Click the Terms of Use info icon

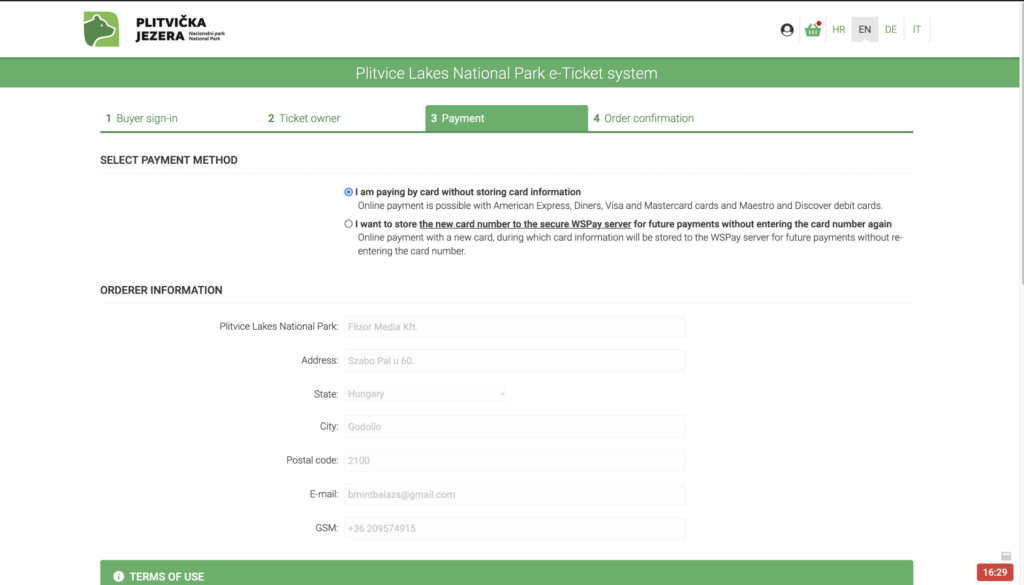[x=119, y=576]
